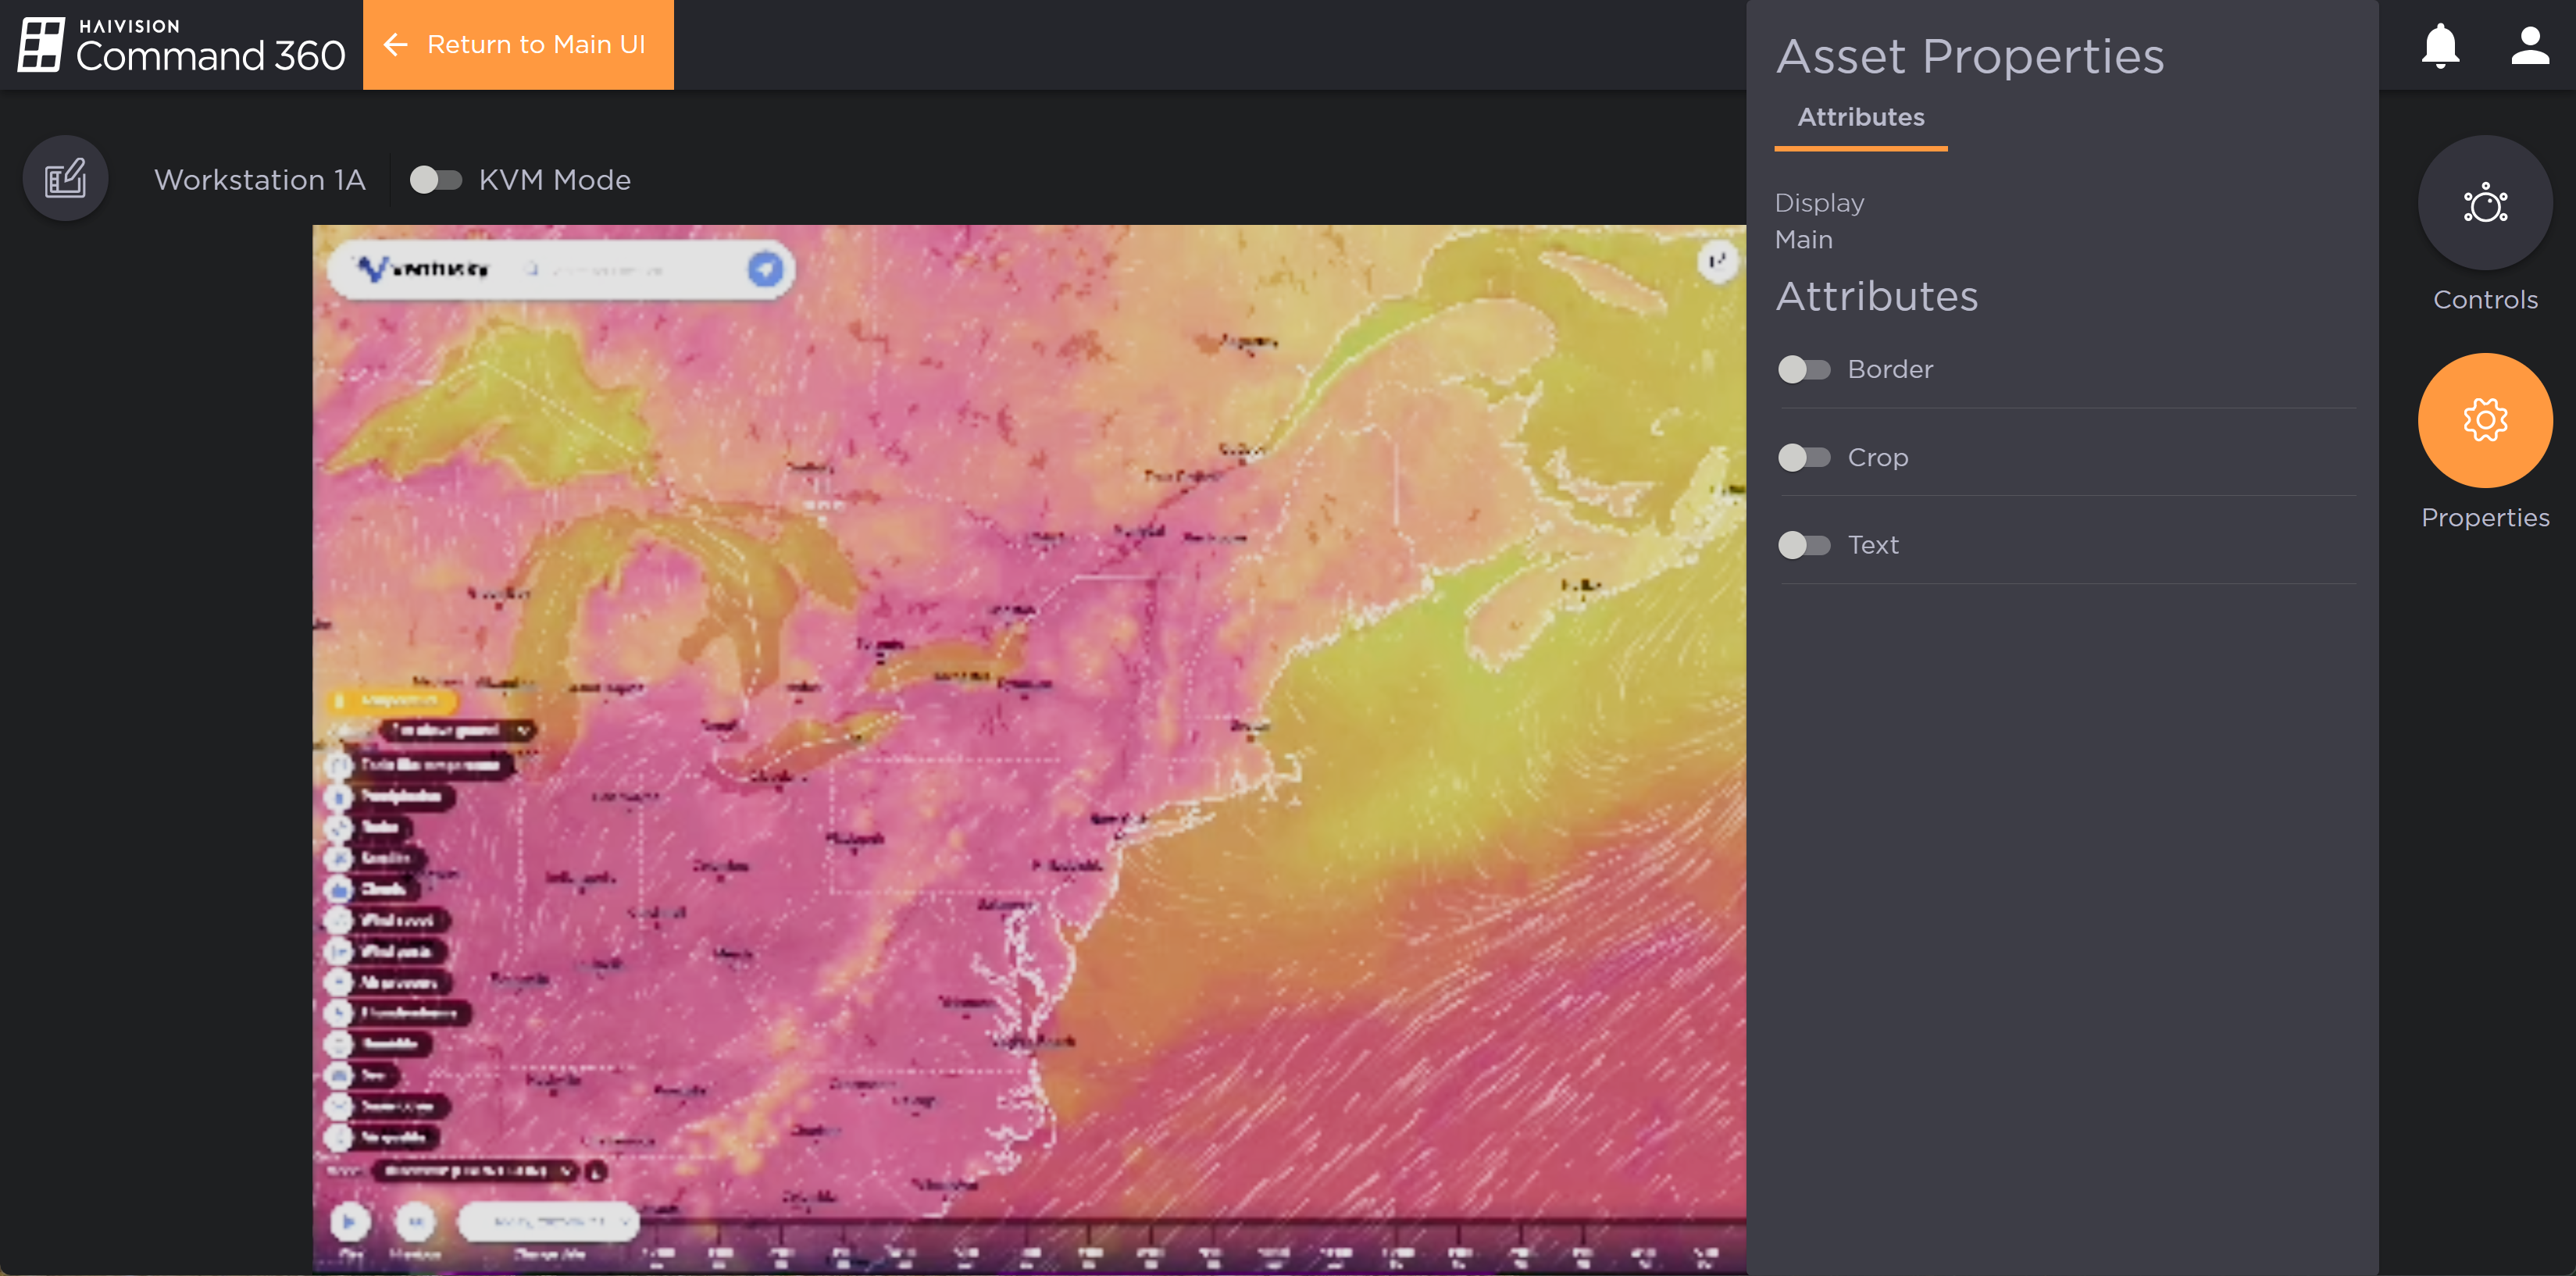Screen dimensions: 2576x1276
Task: Select the top weather layer in the sidebar menu
Action: coord(420,764)
